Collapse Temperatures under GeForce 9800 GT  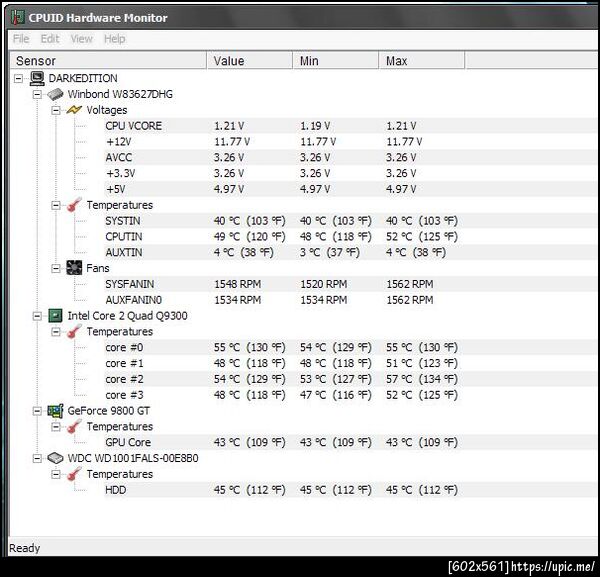coord(56,427)
